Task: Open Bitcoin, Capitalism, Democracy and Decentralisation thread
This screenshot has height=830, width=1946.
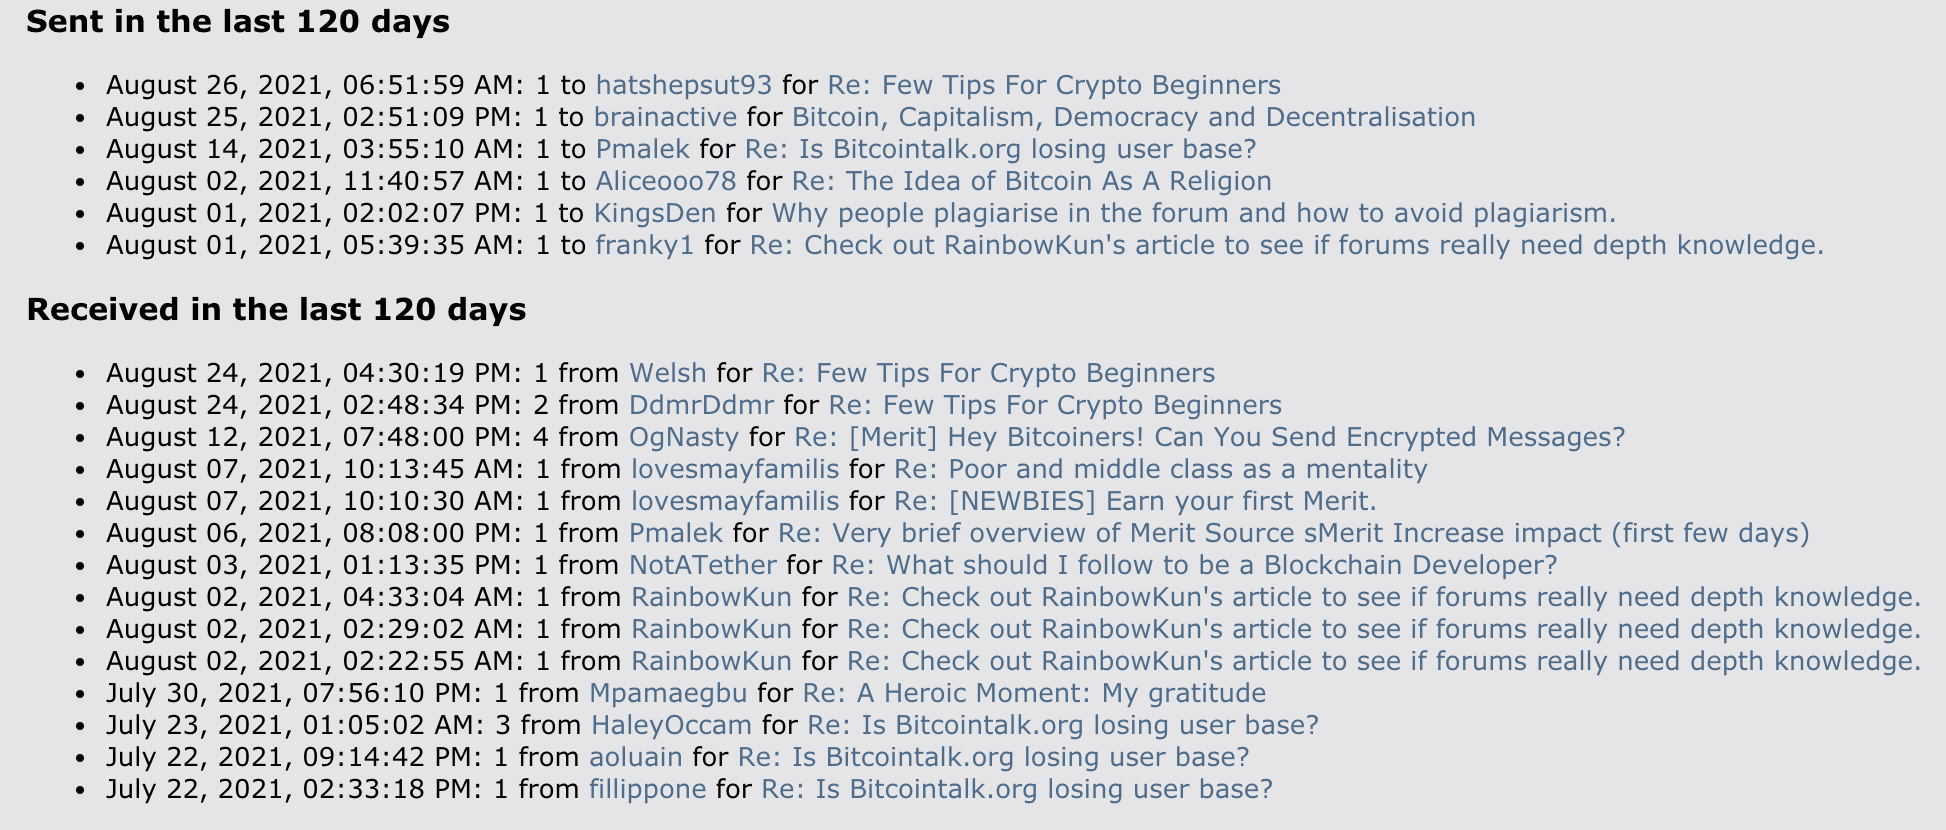Action: point(1134,118)
